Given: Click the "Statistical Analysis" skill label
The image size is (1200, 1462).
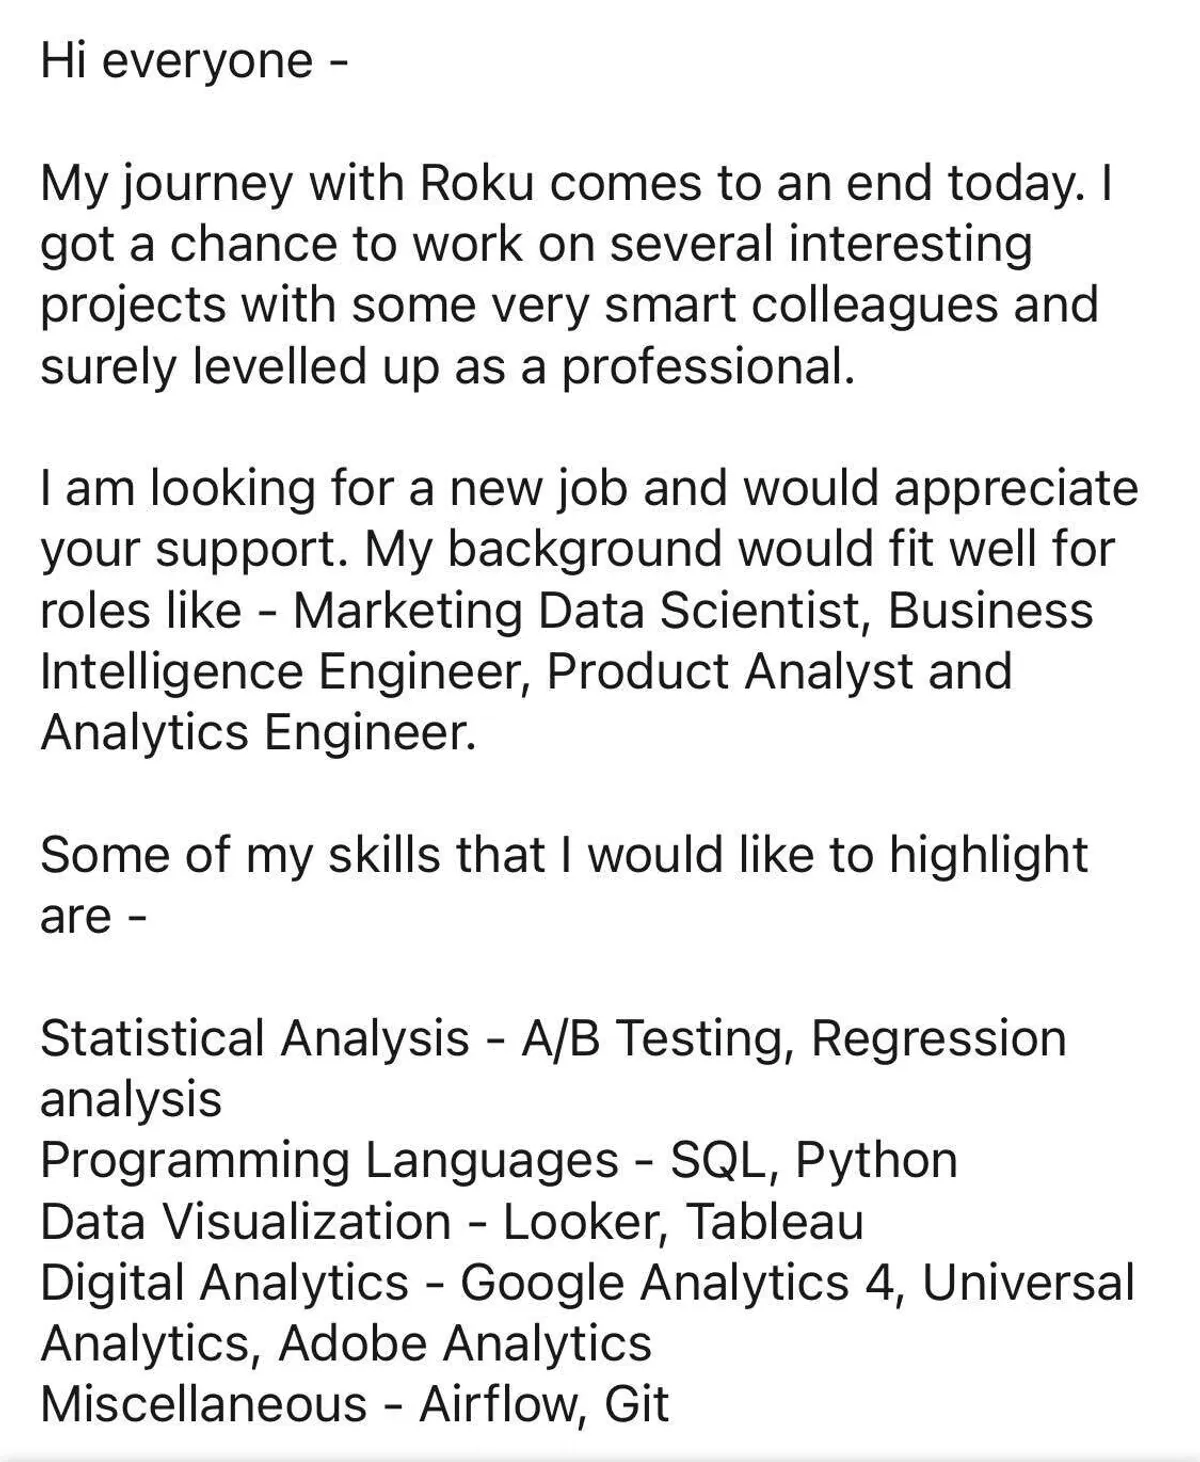Looking at the screenshot, I should coord(254,1038).
